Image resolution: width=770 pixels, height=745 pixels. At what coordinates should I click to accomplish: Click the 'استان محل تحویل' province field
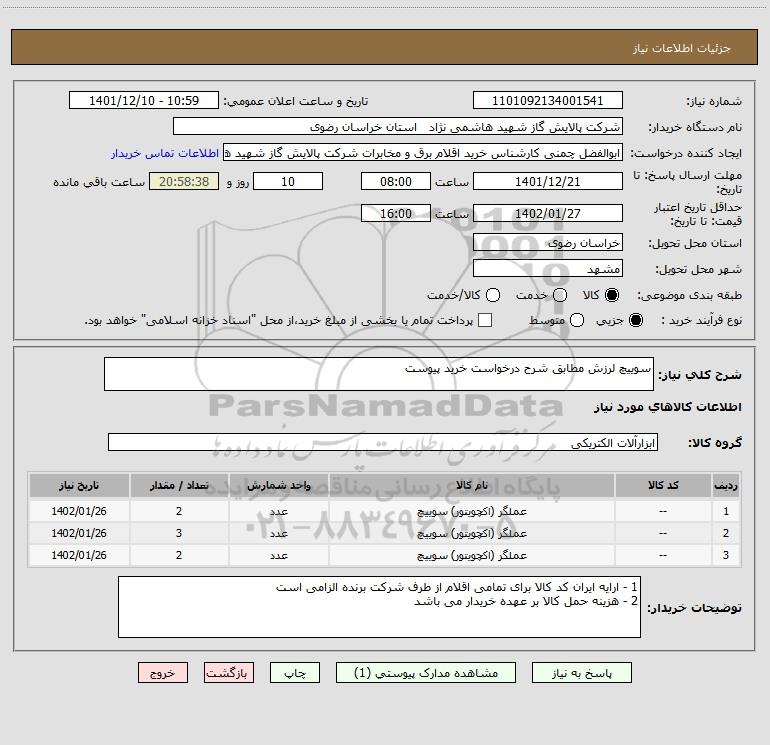coord(547,243)
